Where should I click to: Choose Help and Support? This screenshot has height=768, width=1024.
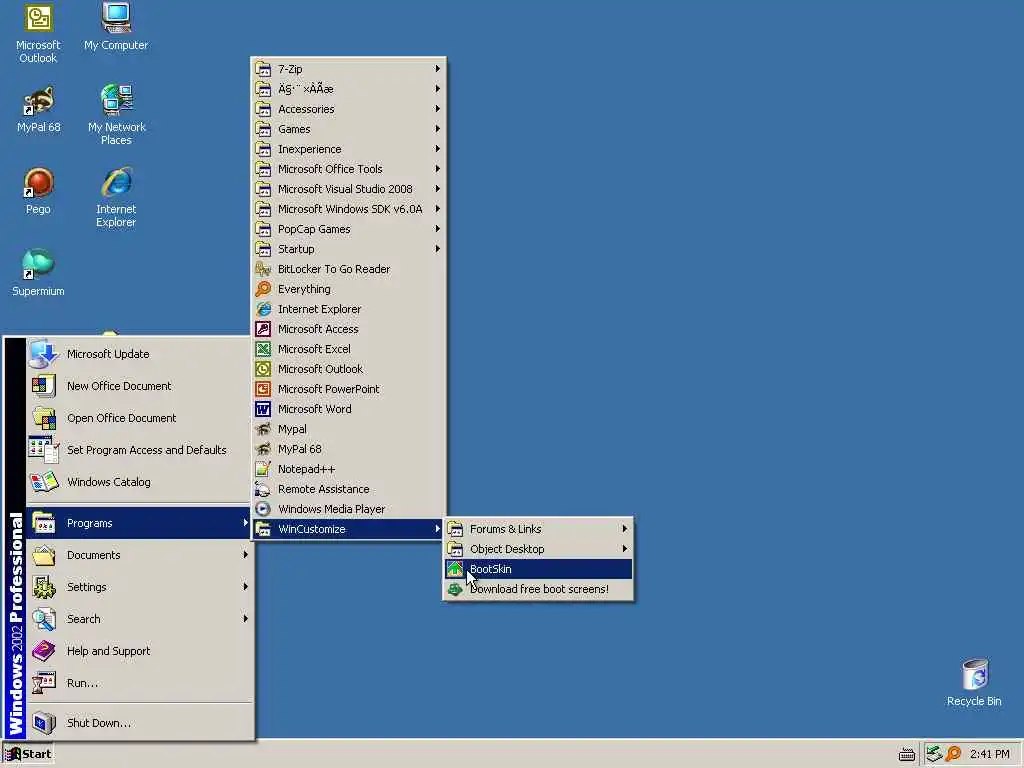point(139,651)
